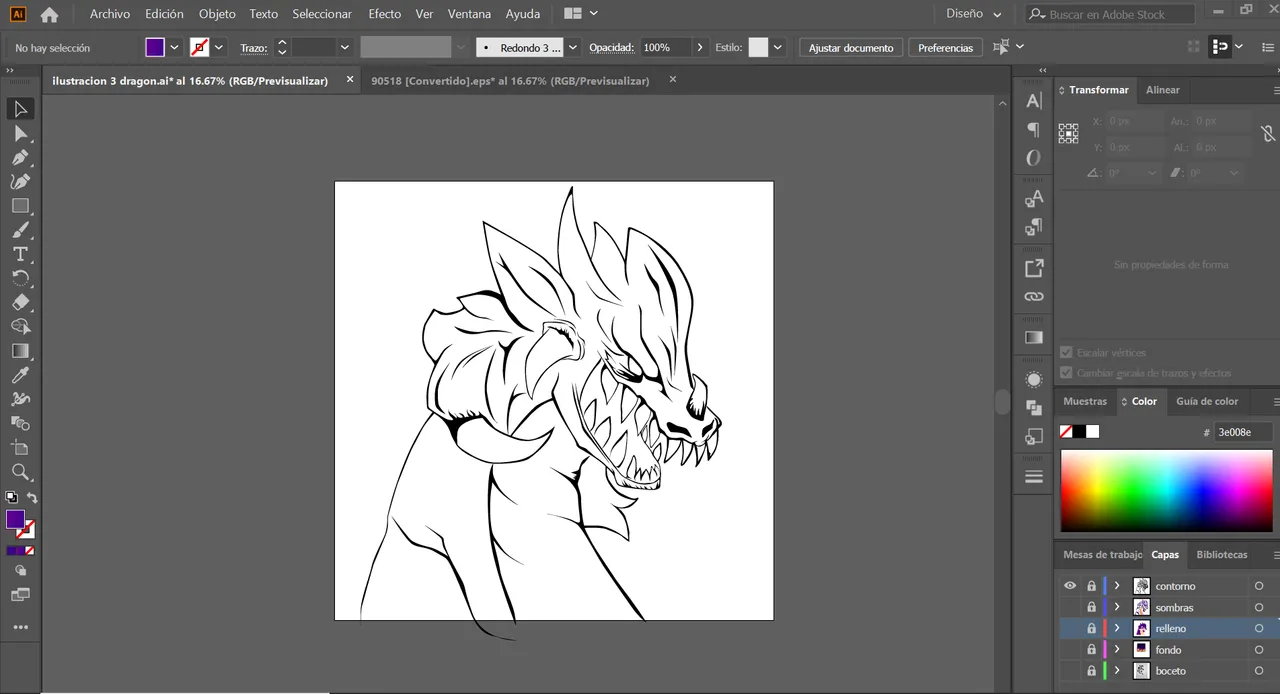The width and height of the screenshot is (1280, 694).
Task: Select the Eyedropper tool
Action: [x=20, y=375]
